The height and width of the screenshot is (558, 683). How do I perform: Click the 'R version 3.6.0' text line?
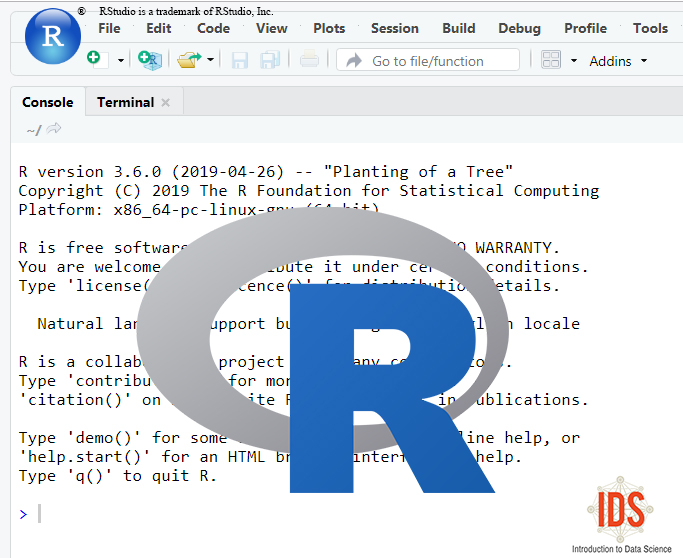(266, 172)
